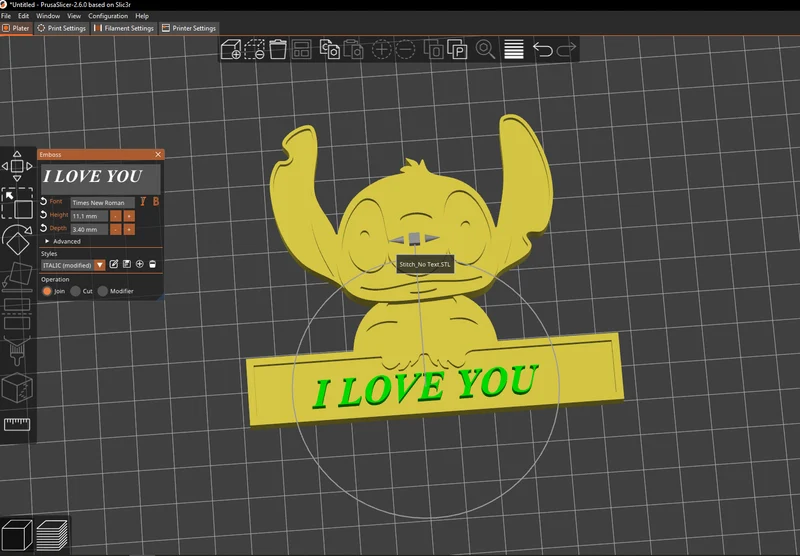Click the green I LOVE YOU model text
Image resolution: width=800 pixels, height=556 pixels.
pos(426,388)
